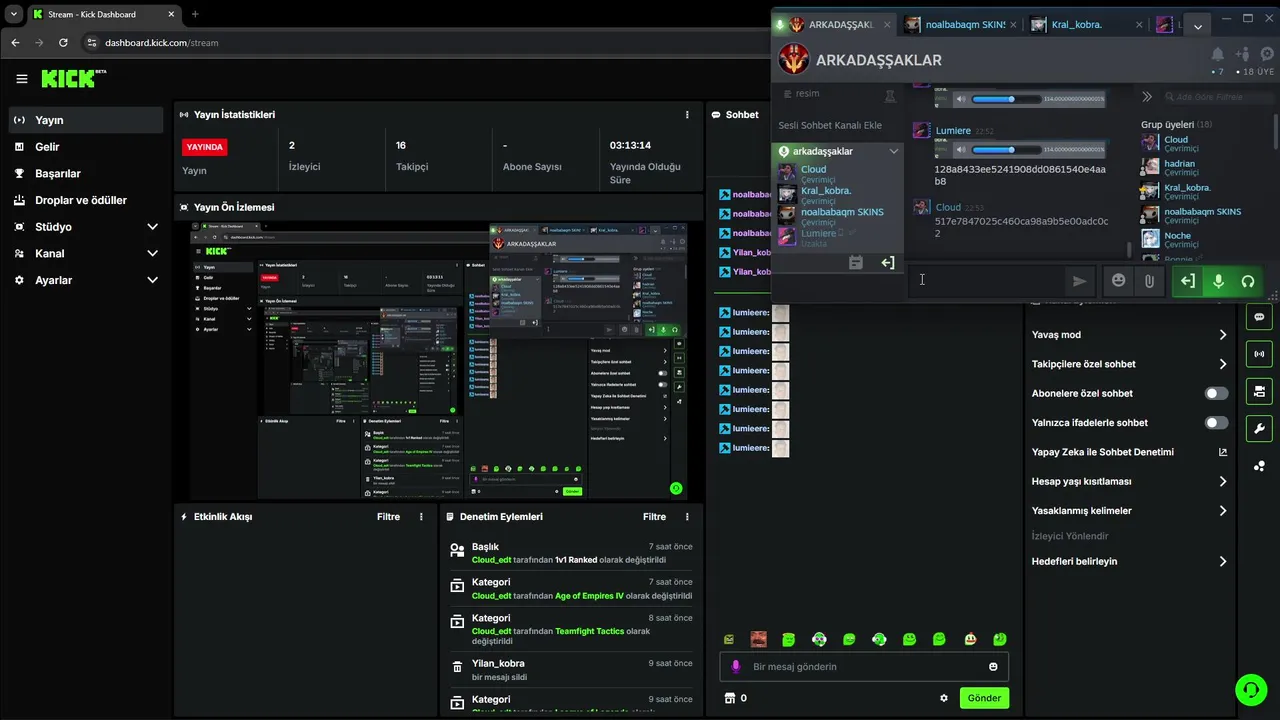Click the YAYINDA live badge
The image size is (1280, 720).
(205, 147)
